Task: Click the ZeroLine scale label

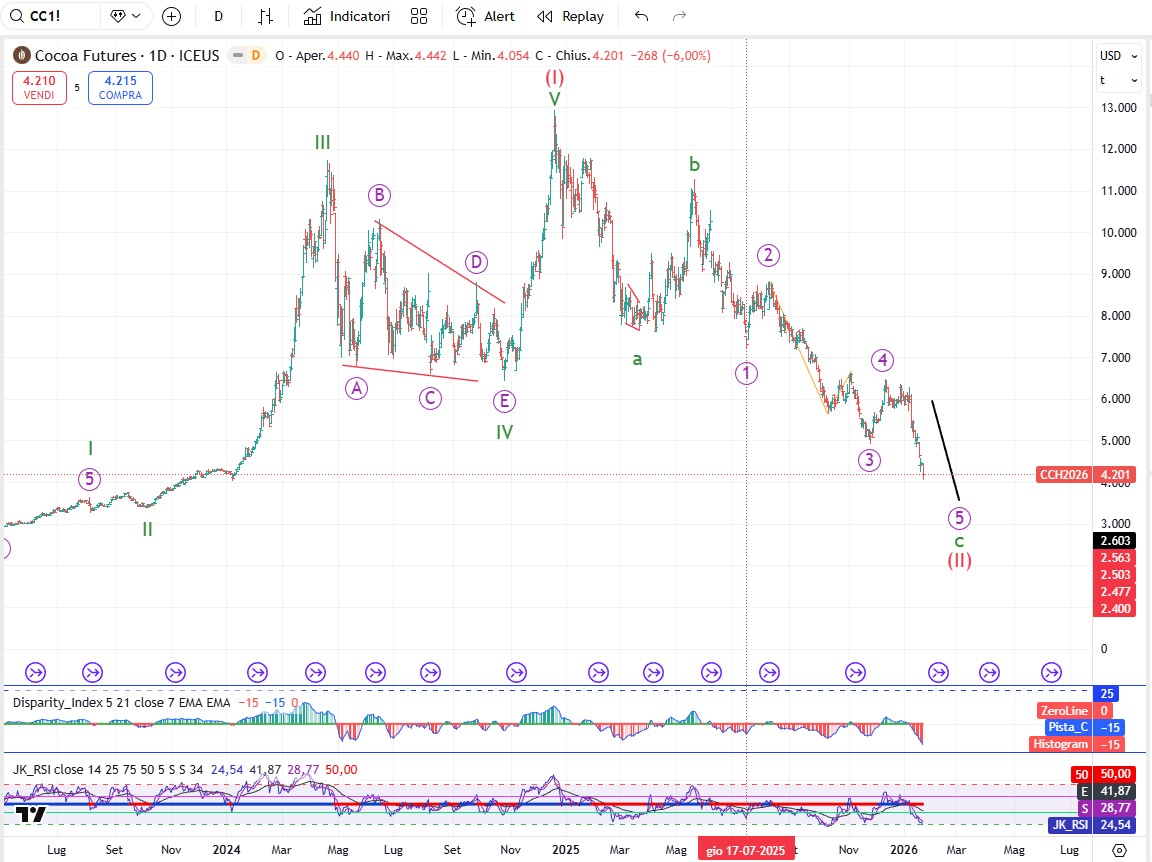Action: pos(1063,711)
